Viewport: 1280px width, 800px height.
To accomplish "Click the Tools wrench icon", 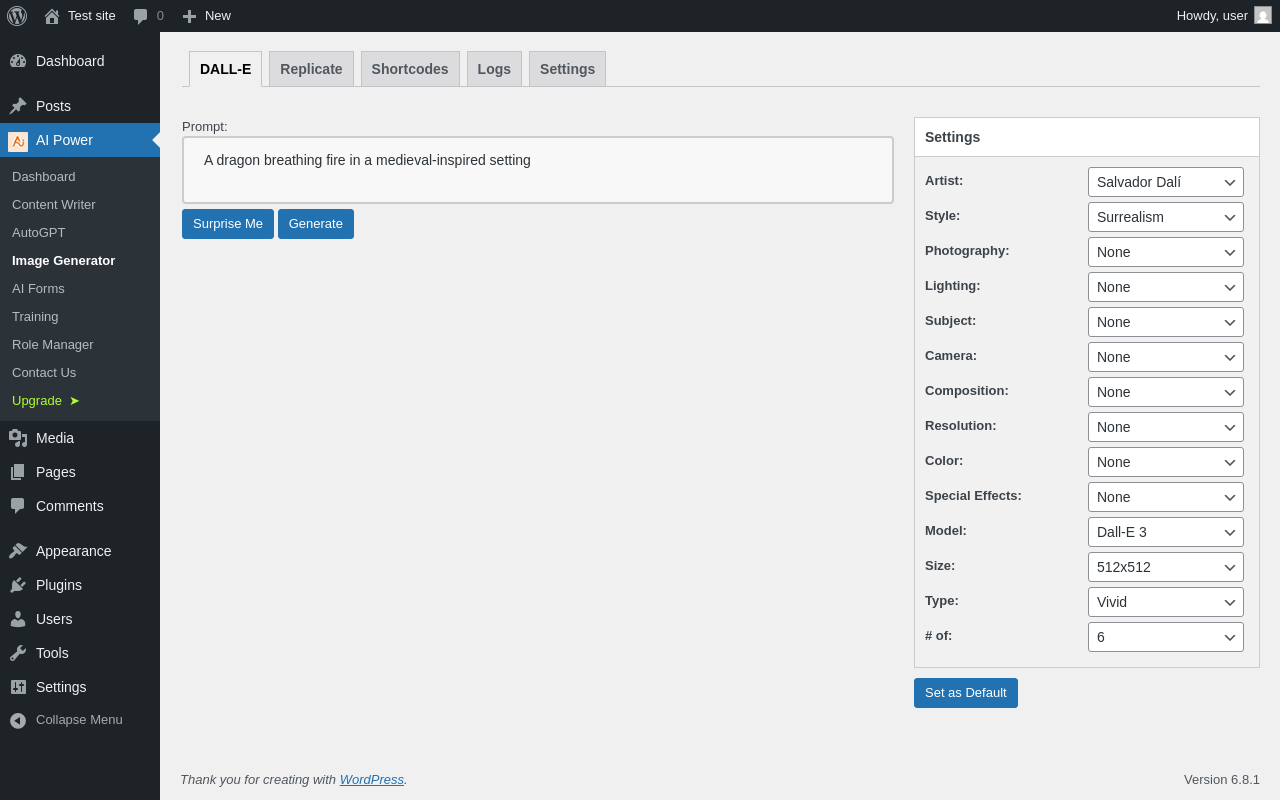I will click(x=18, y=653).
